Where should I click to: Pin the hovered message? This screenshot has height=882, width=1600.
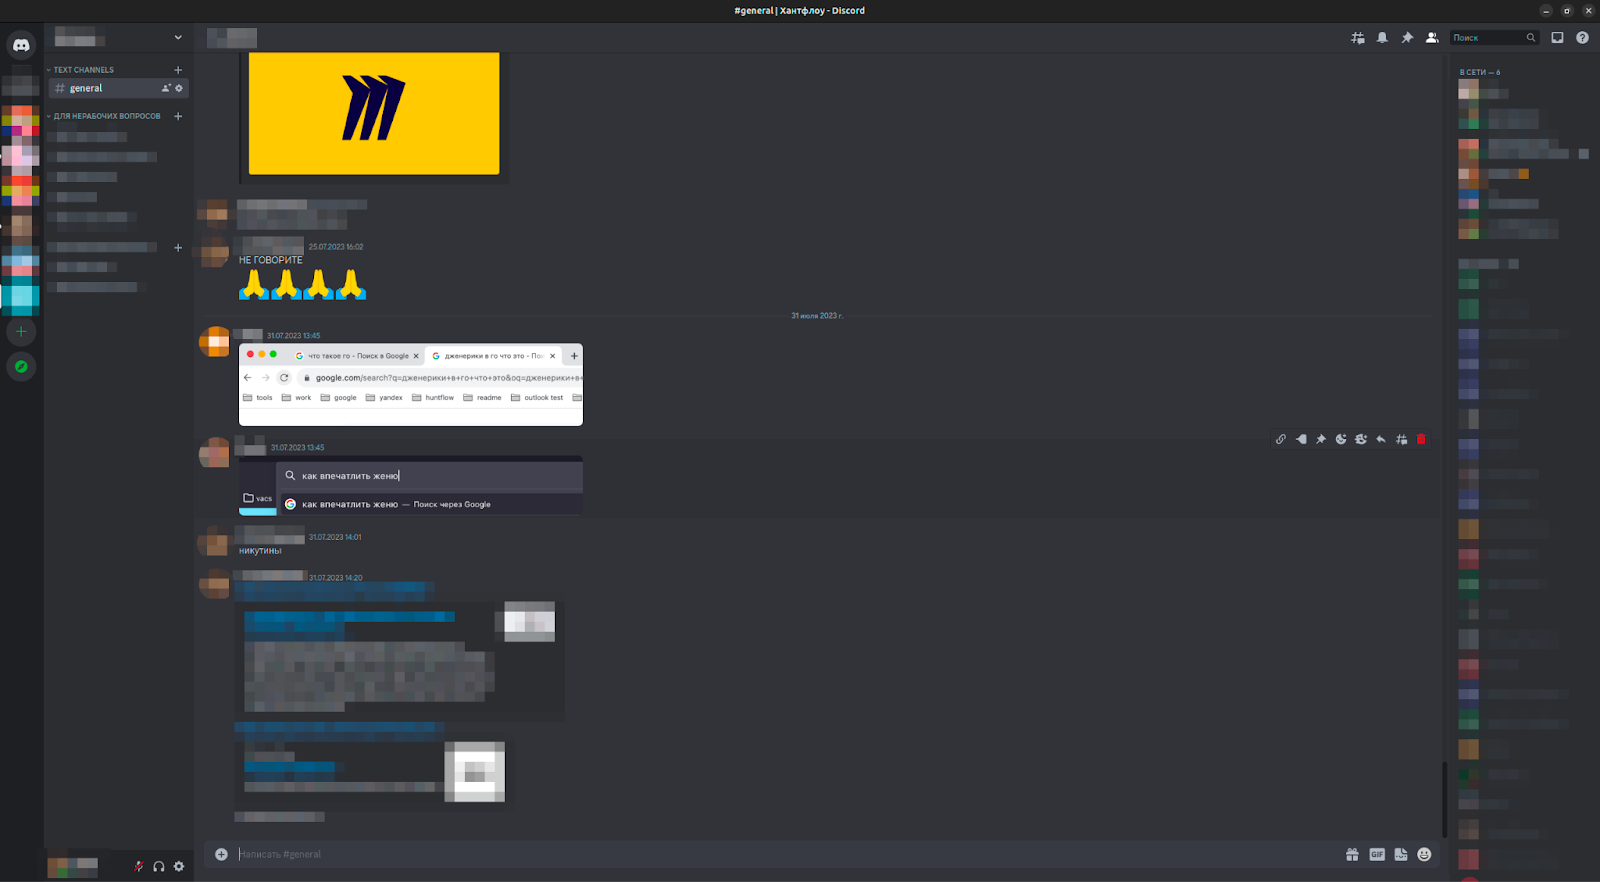(x=1321, y=439)
